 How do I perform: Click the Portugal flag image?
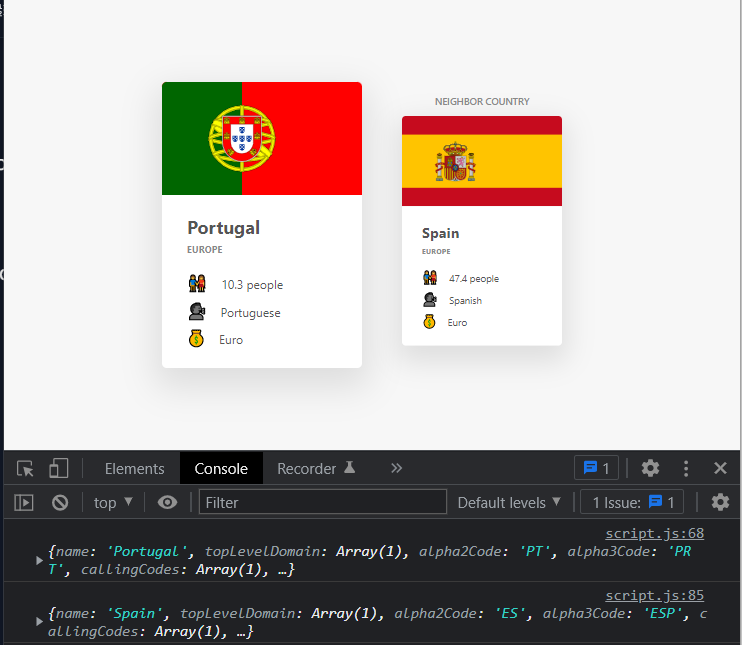[262, 139]
